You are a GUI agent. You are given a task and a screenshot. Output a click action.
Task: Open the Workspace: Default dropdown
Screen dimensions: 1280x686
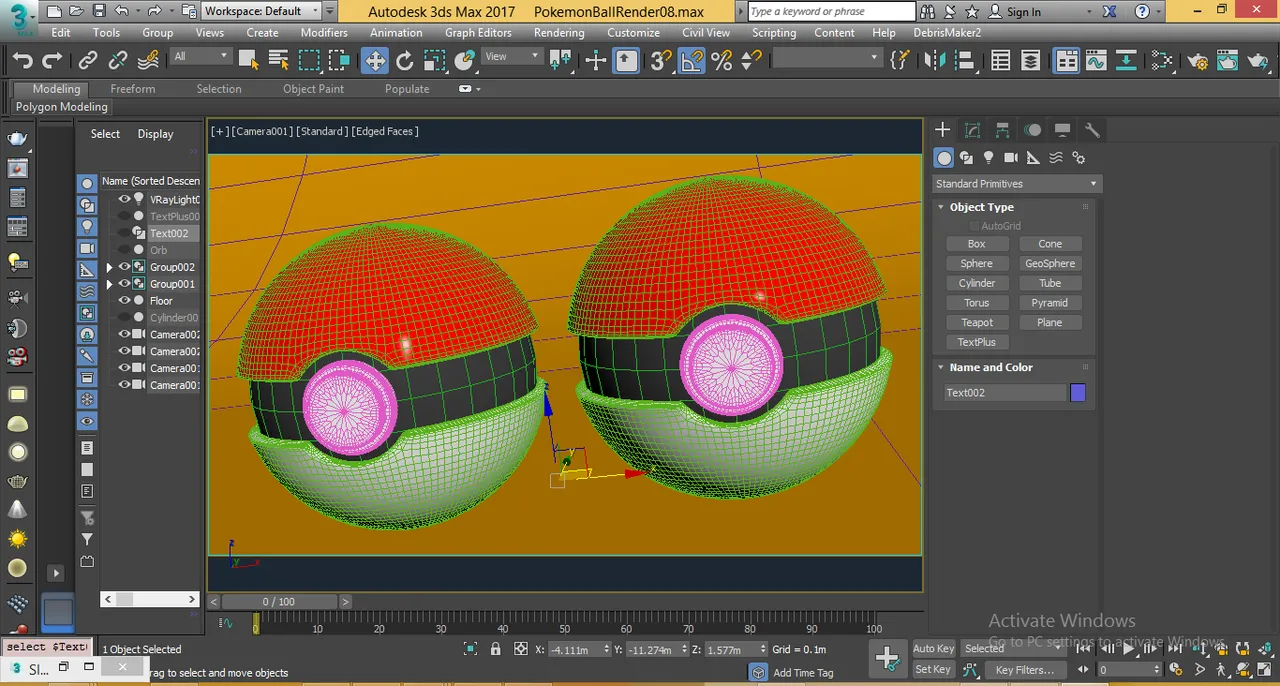(261, 11)
